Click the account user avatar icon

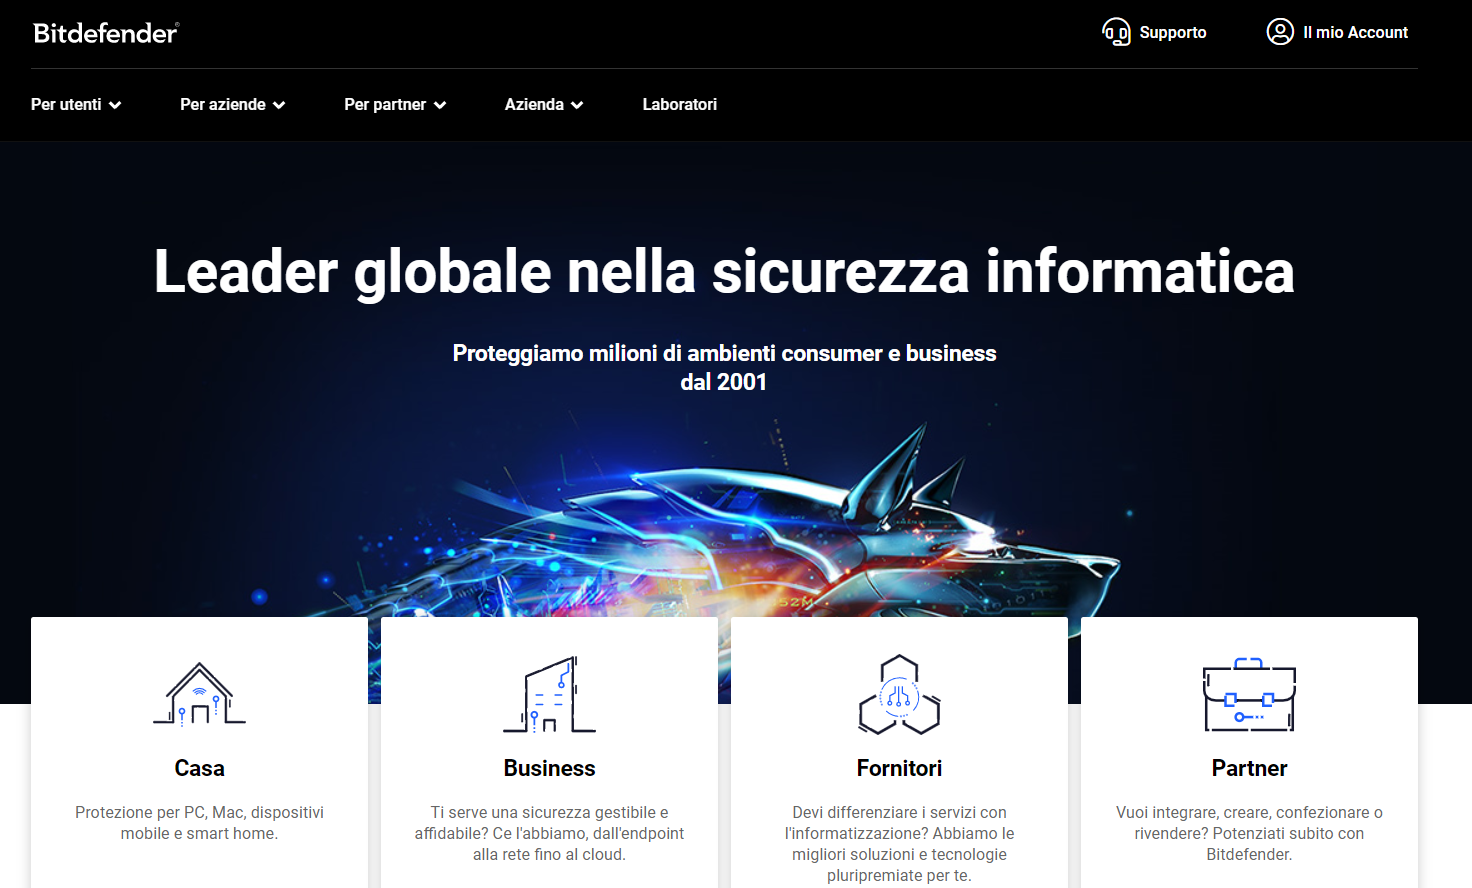pos(1280,32)
